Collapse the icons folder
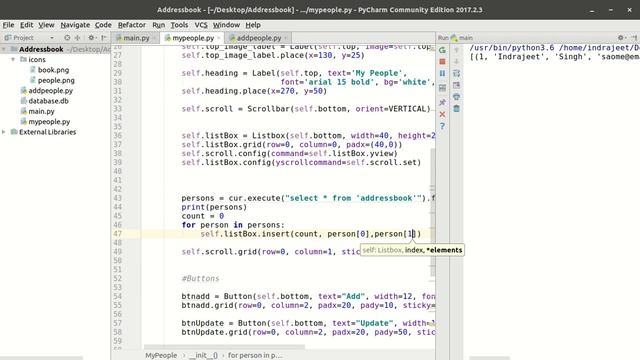 pyautogui.click(x=13, y=60)
